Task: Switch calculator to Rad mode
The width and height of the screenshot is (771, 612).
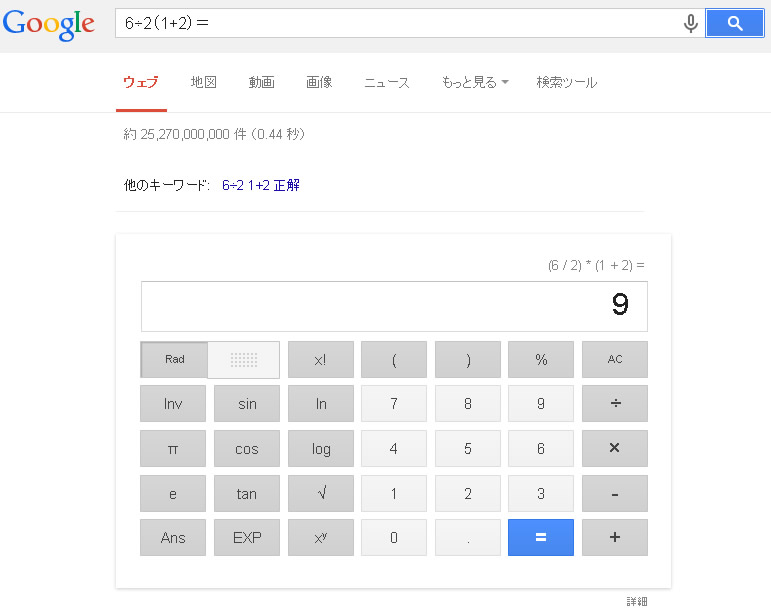Action: click(174, 360)
